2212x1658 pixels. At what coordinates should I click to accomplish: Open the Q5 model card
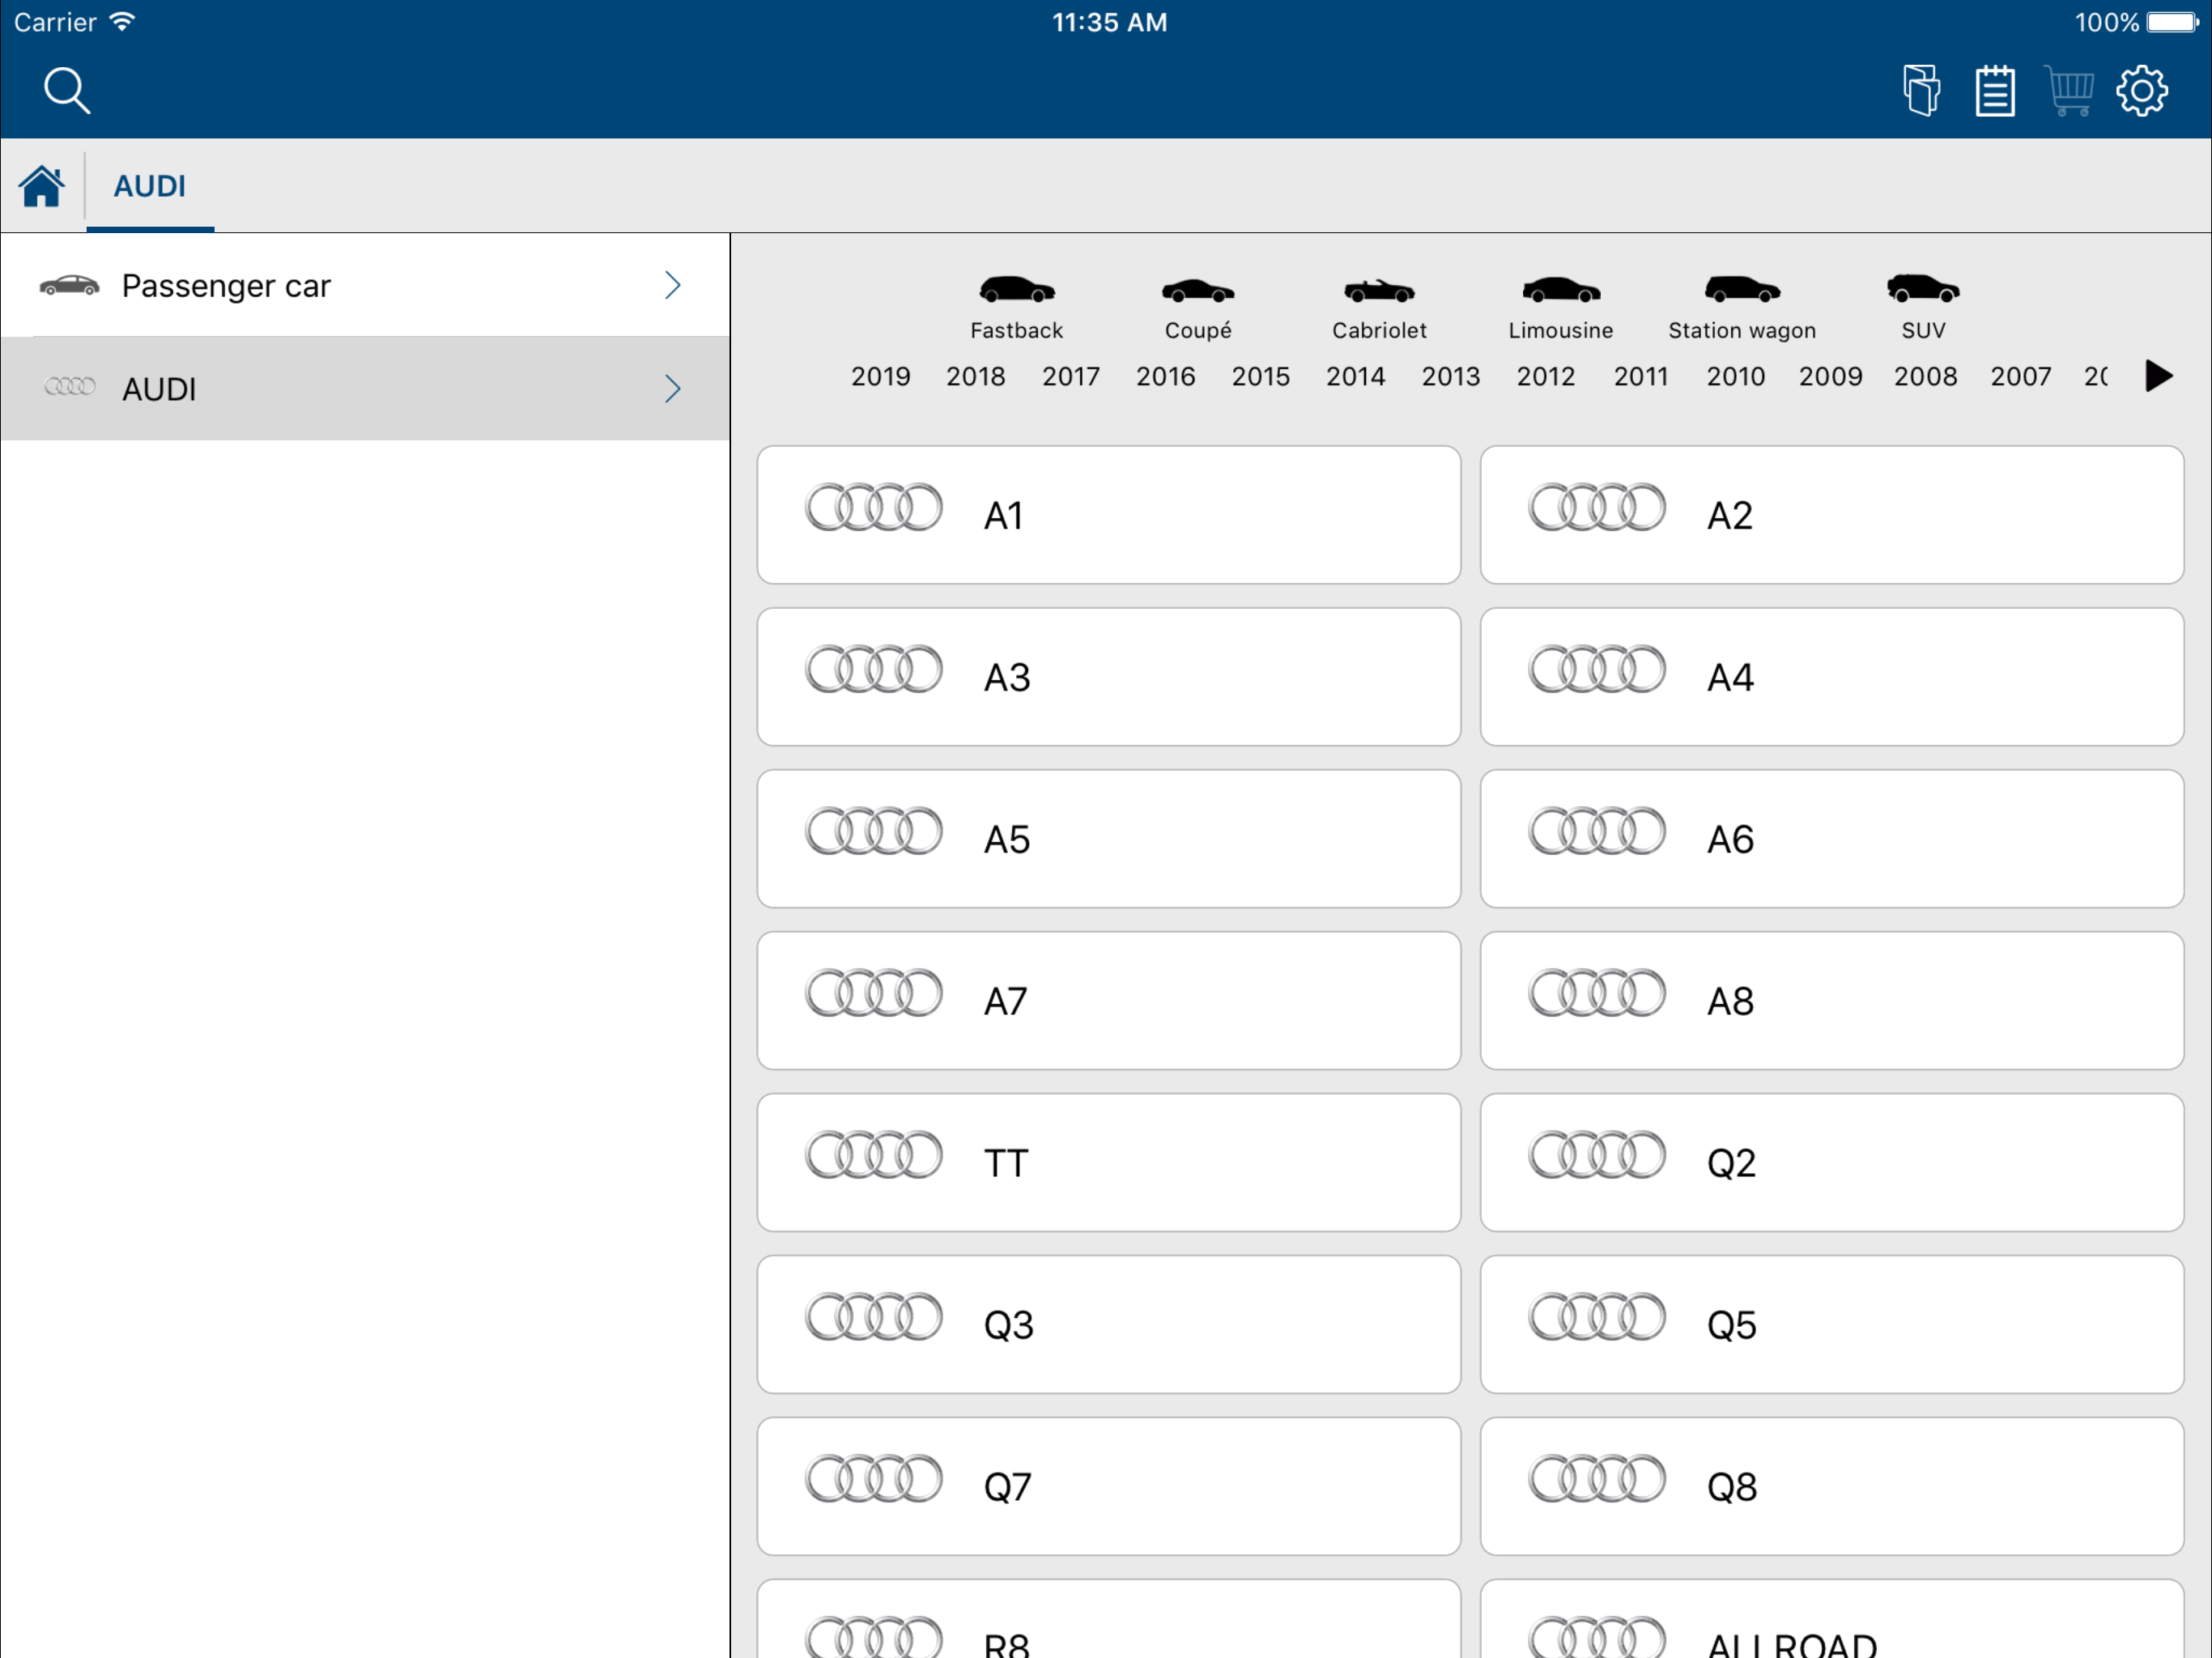pyautogui.click(x=1831, y=1325)
